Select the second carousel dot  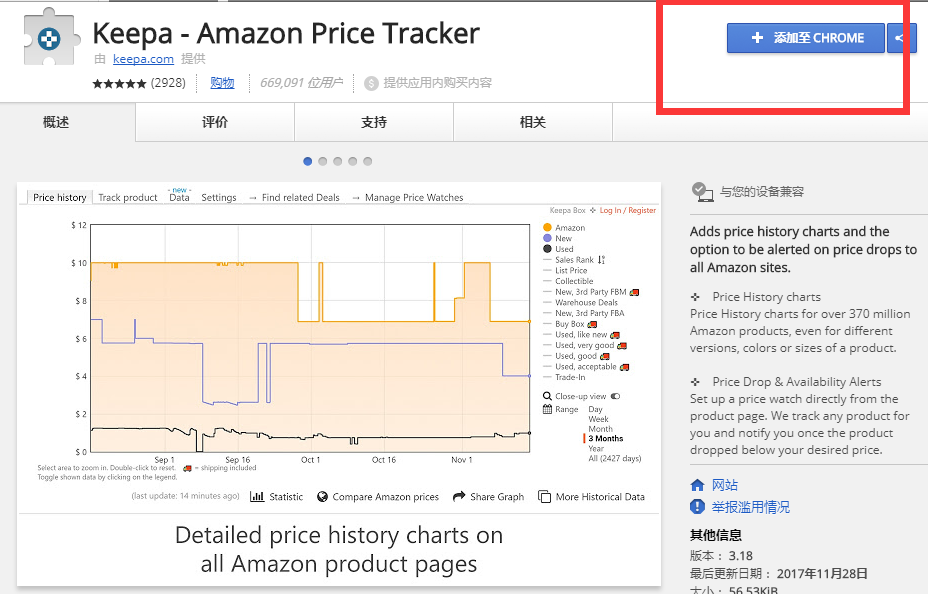(x=323, y=161)
